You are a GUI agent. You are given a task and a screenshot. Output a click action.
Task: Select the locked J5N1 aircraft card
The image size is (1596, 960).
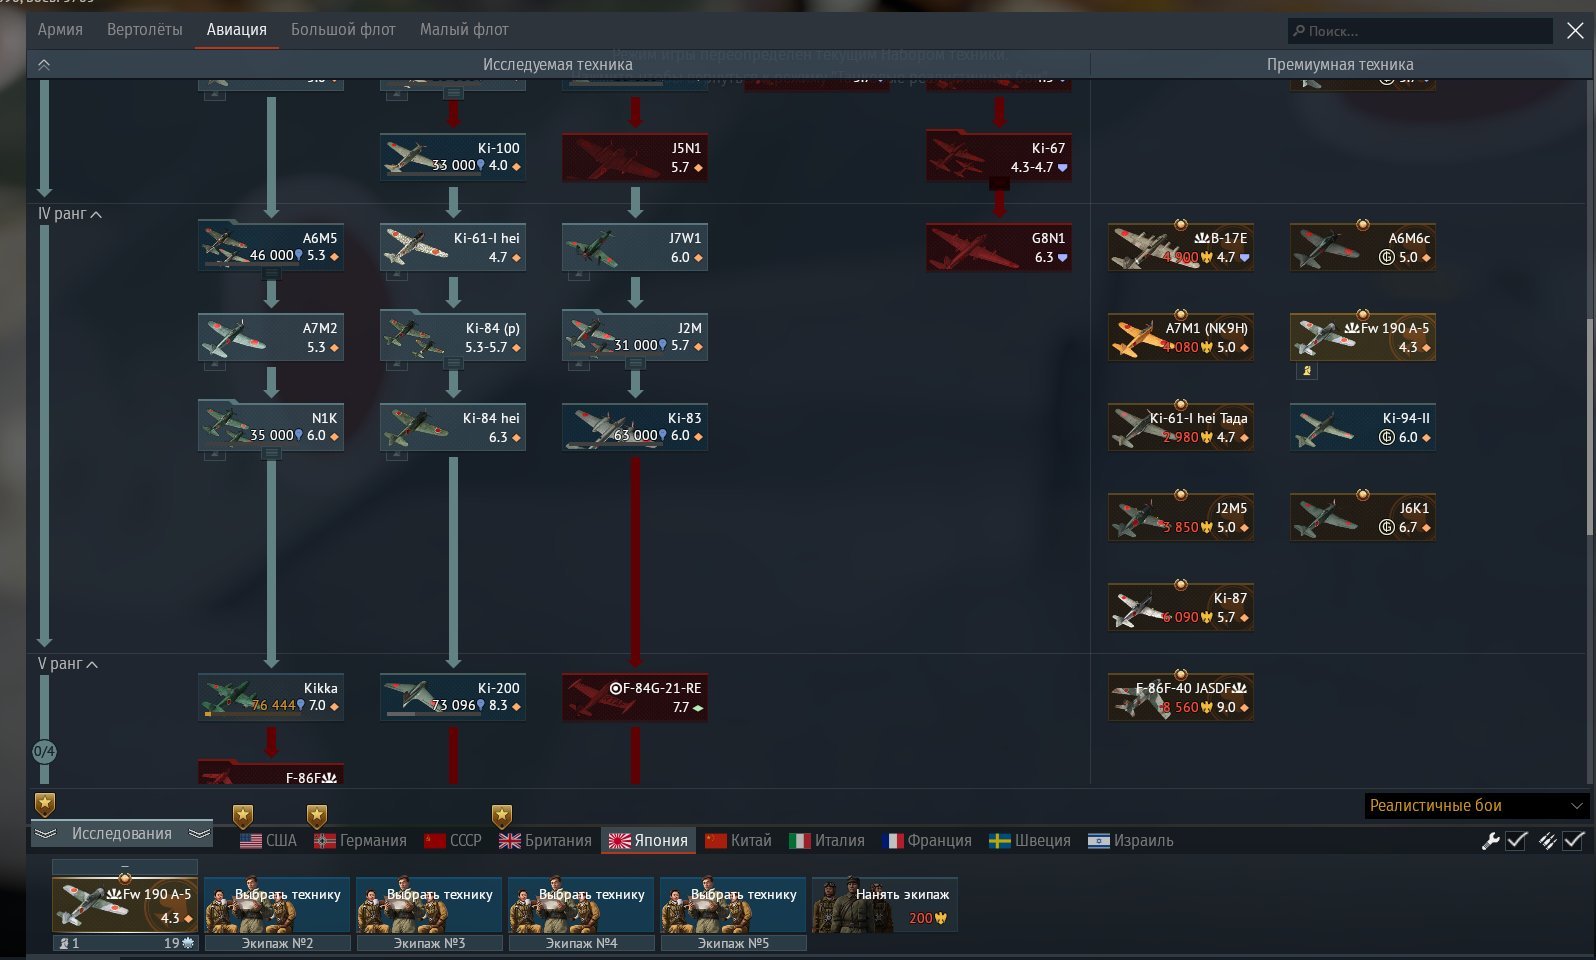click(635, 157)
